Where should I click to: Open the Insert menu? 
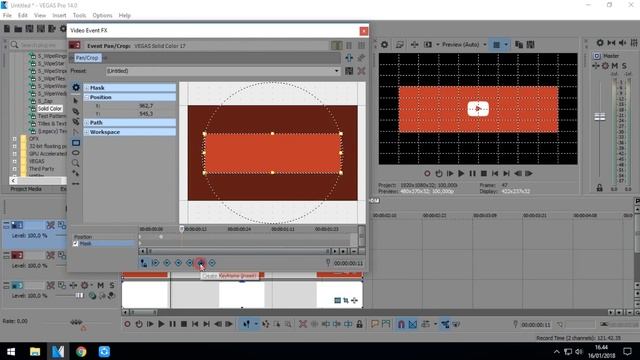click(59, 16)
